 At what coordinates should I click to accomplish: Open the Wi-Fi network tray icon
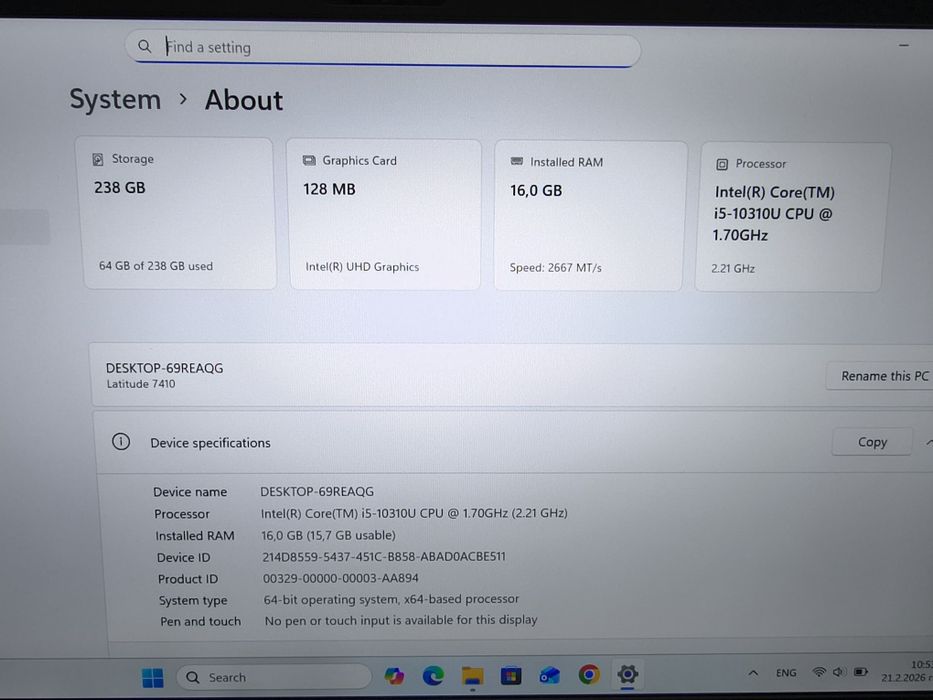click(819, 672)
